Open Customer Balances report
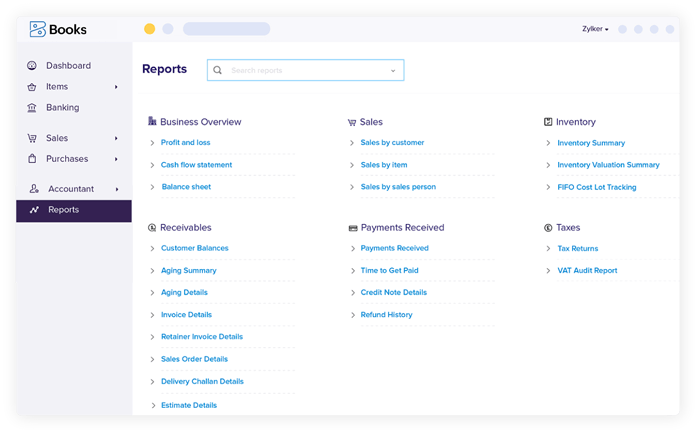The image size is (695, 430). 195,248
